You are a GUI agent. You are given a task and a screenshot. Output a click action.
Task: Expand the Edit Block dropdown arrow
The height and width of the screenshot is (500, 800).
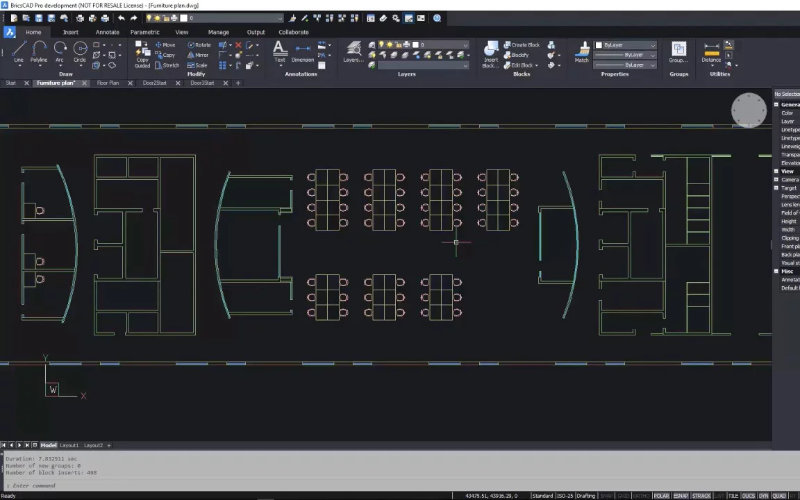pos(536,65)
